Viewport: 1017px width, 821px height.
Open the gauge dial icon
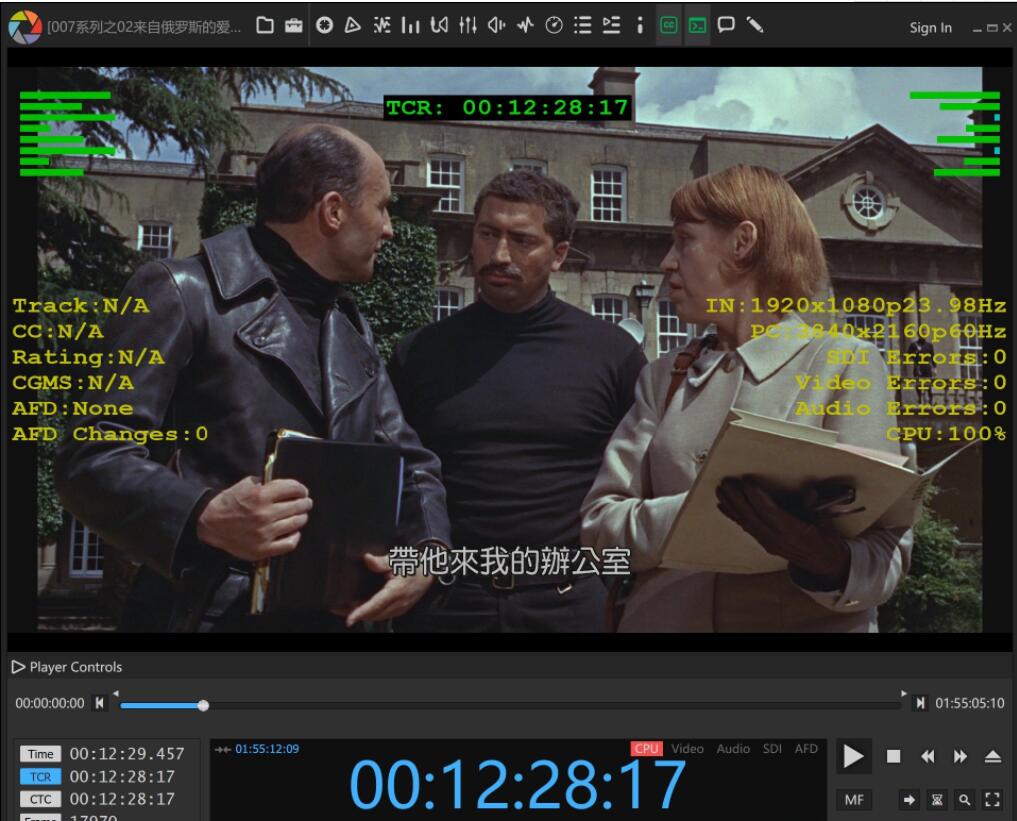pos(554,25)
